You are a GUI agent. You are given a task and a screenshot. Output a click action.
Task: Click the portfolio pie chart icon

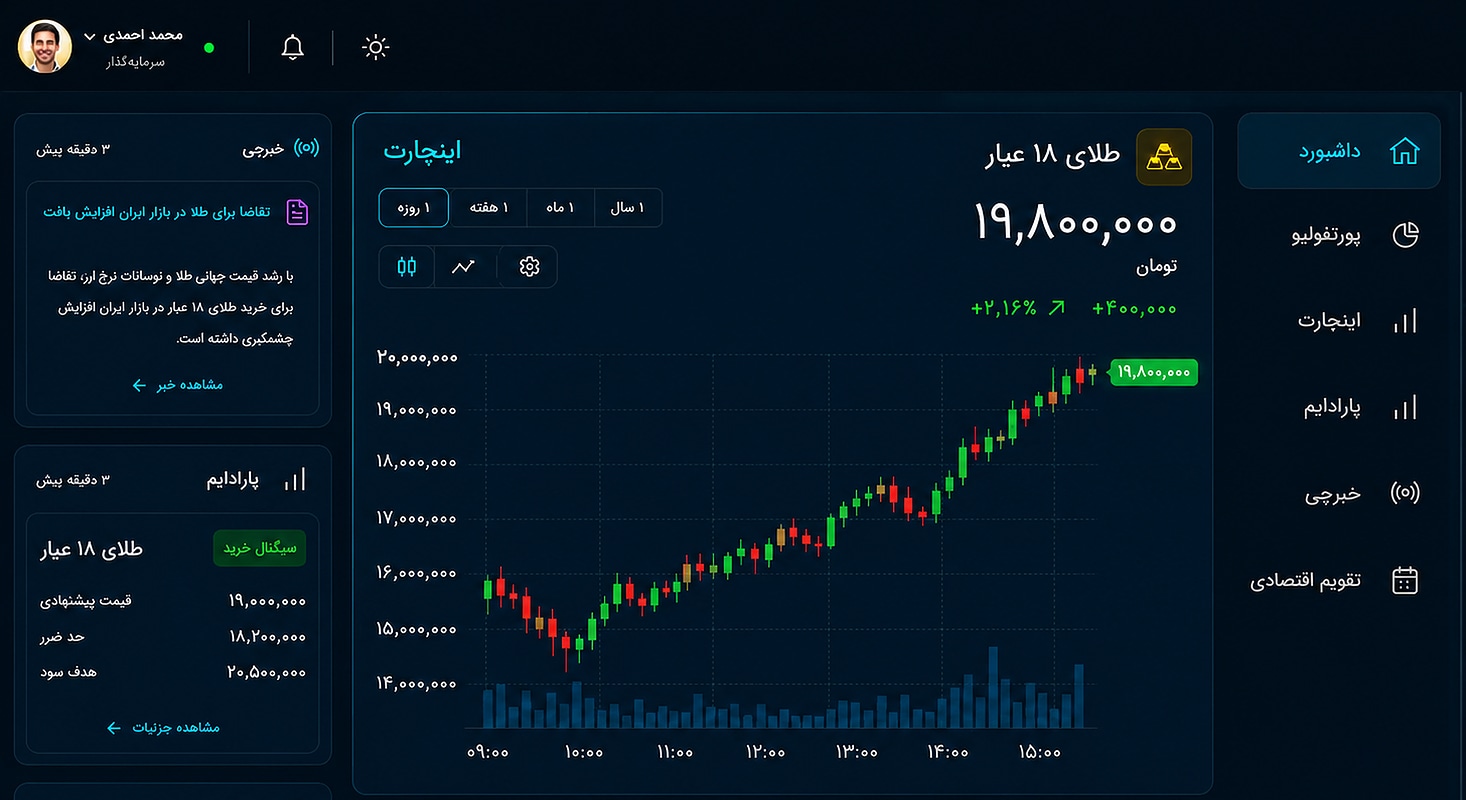tap(1405, 235)
